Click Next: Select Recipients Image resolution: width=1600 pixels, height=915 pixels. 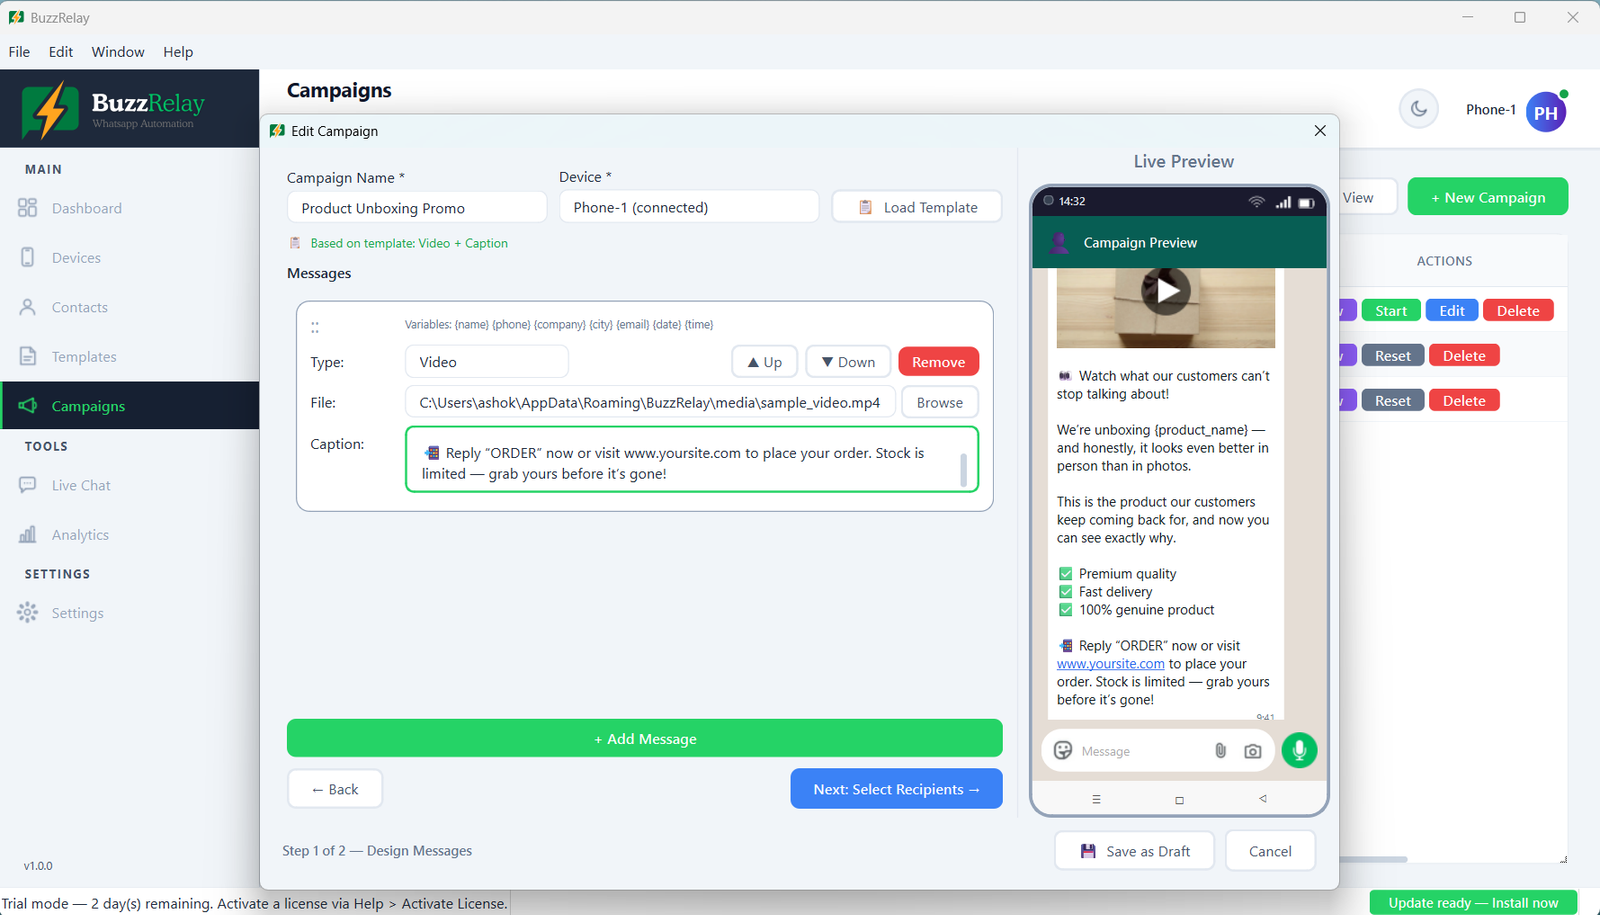pos(896,789)
